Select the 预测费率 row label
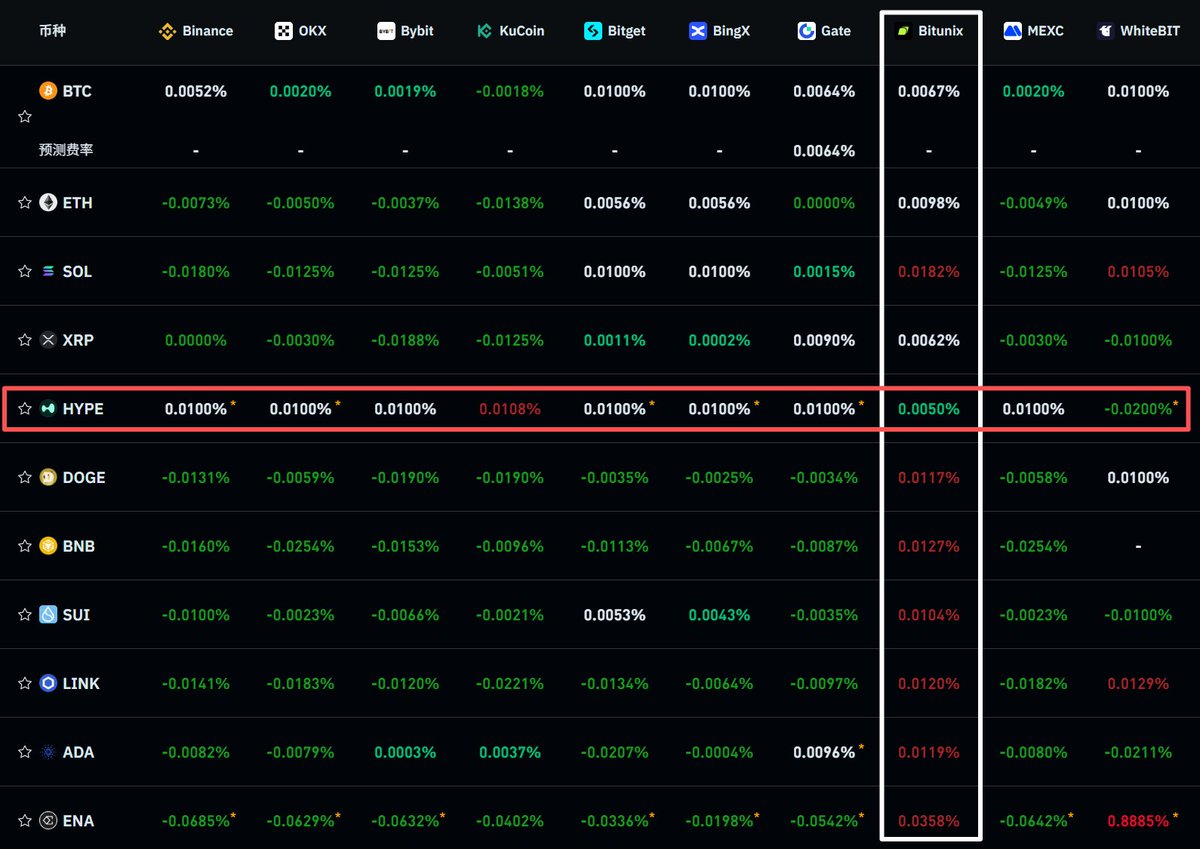This screenshot has width=1200, height=849. tap(66, 150)
